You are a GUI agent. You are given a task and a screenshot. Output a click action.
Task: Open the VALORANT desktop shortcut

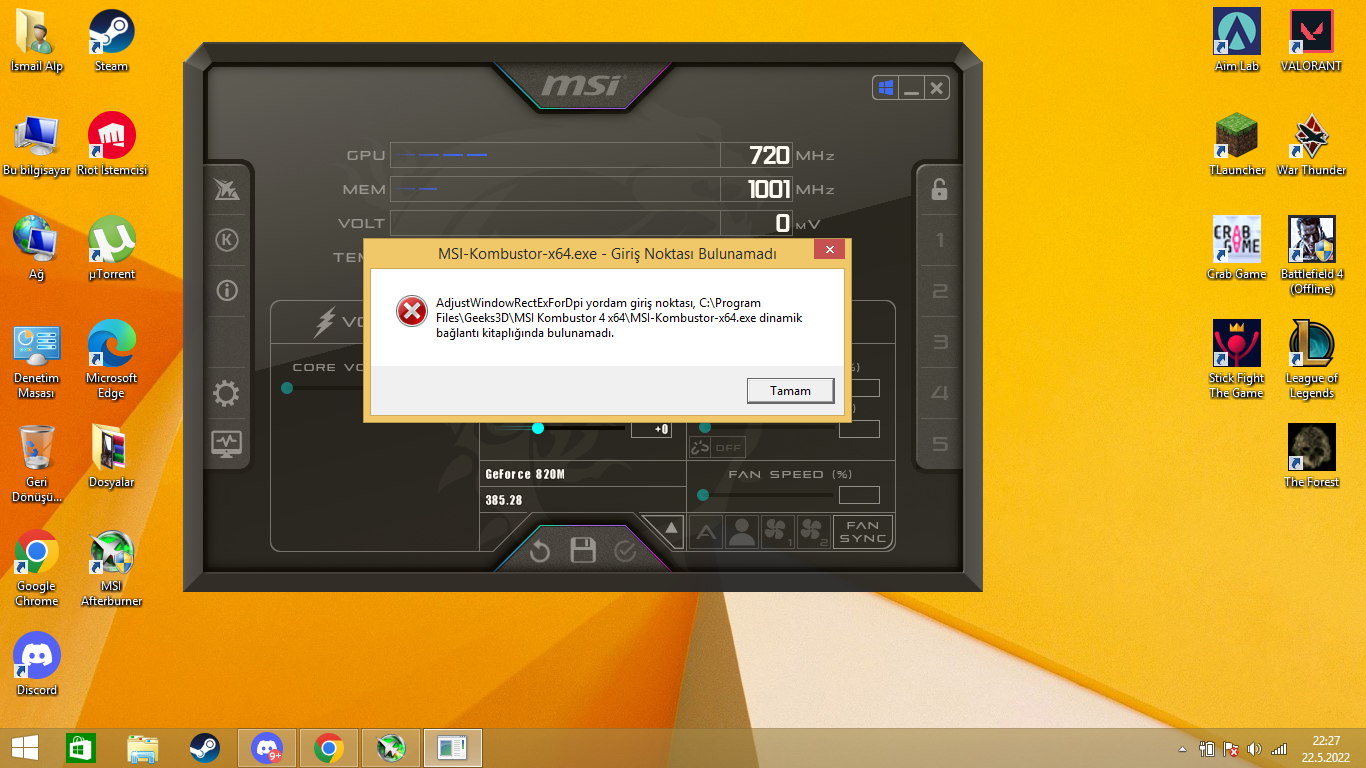point(1311,41)
